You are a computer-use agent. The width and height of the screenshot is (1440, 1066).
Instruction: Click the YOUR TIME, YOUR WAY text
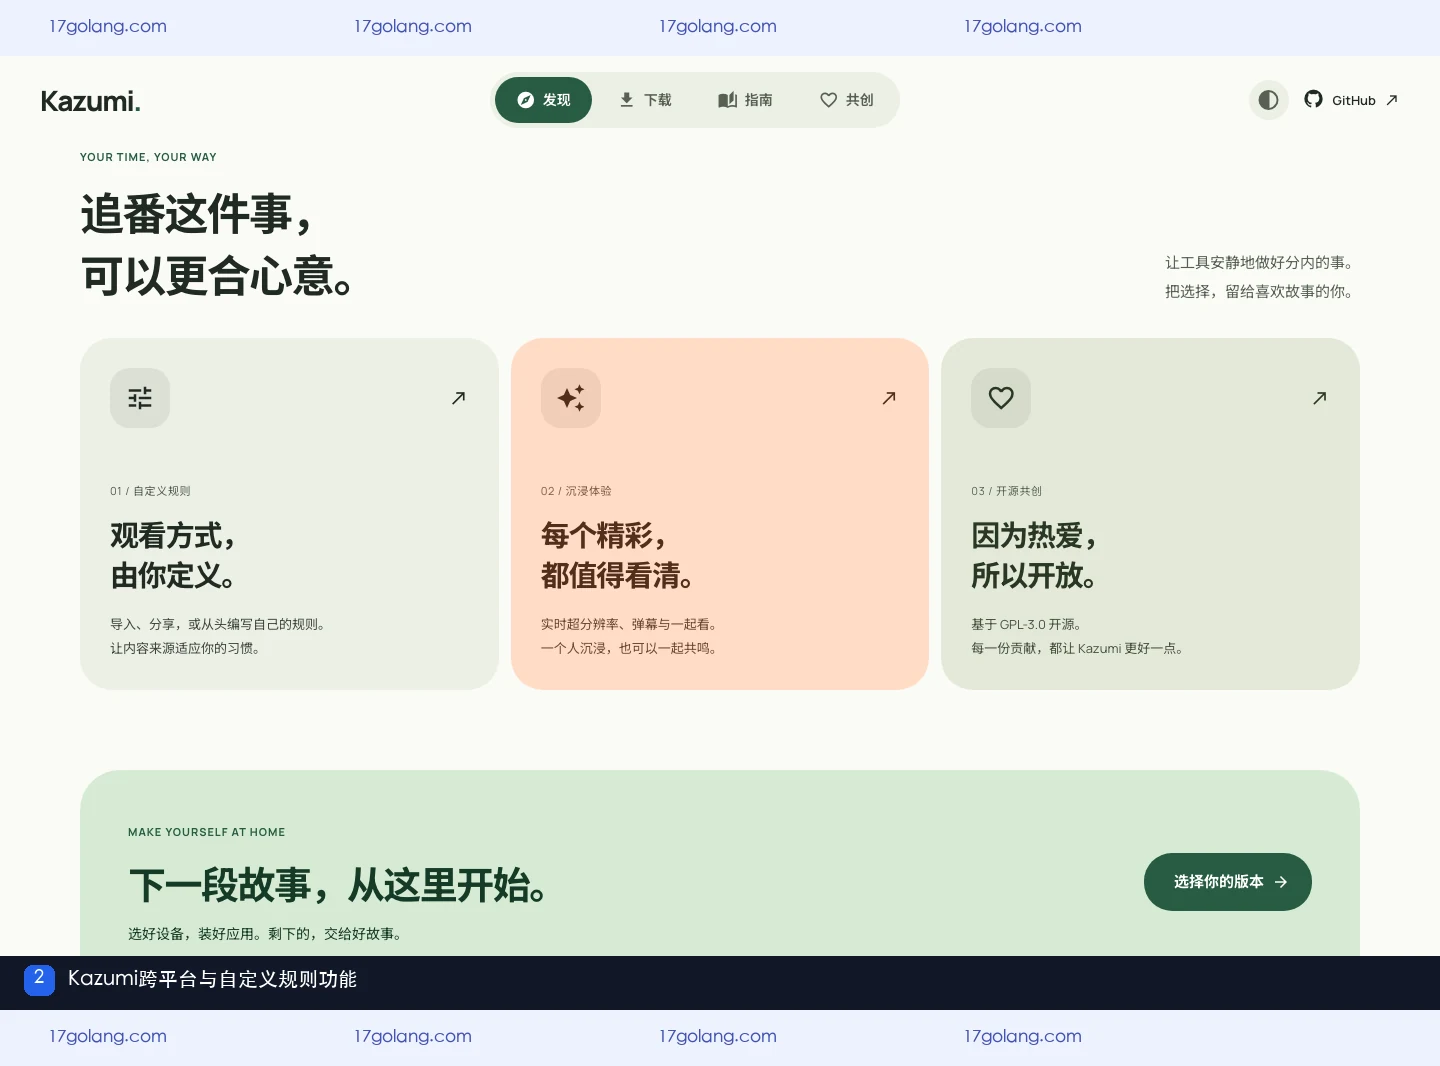tap(148, 157)
